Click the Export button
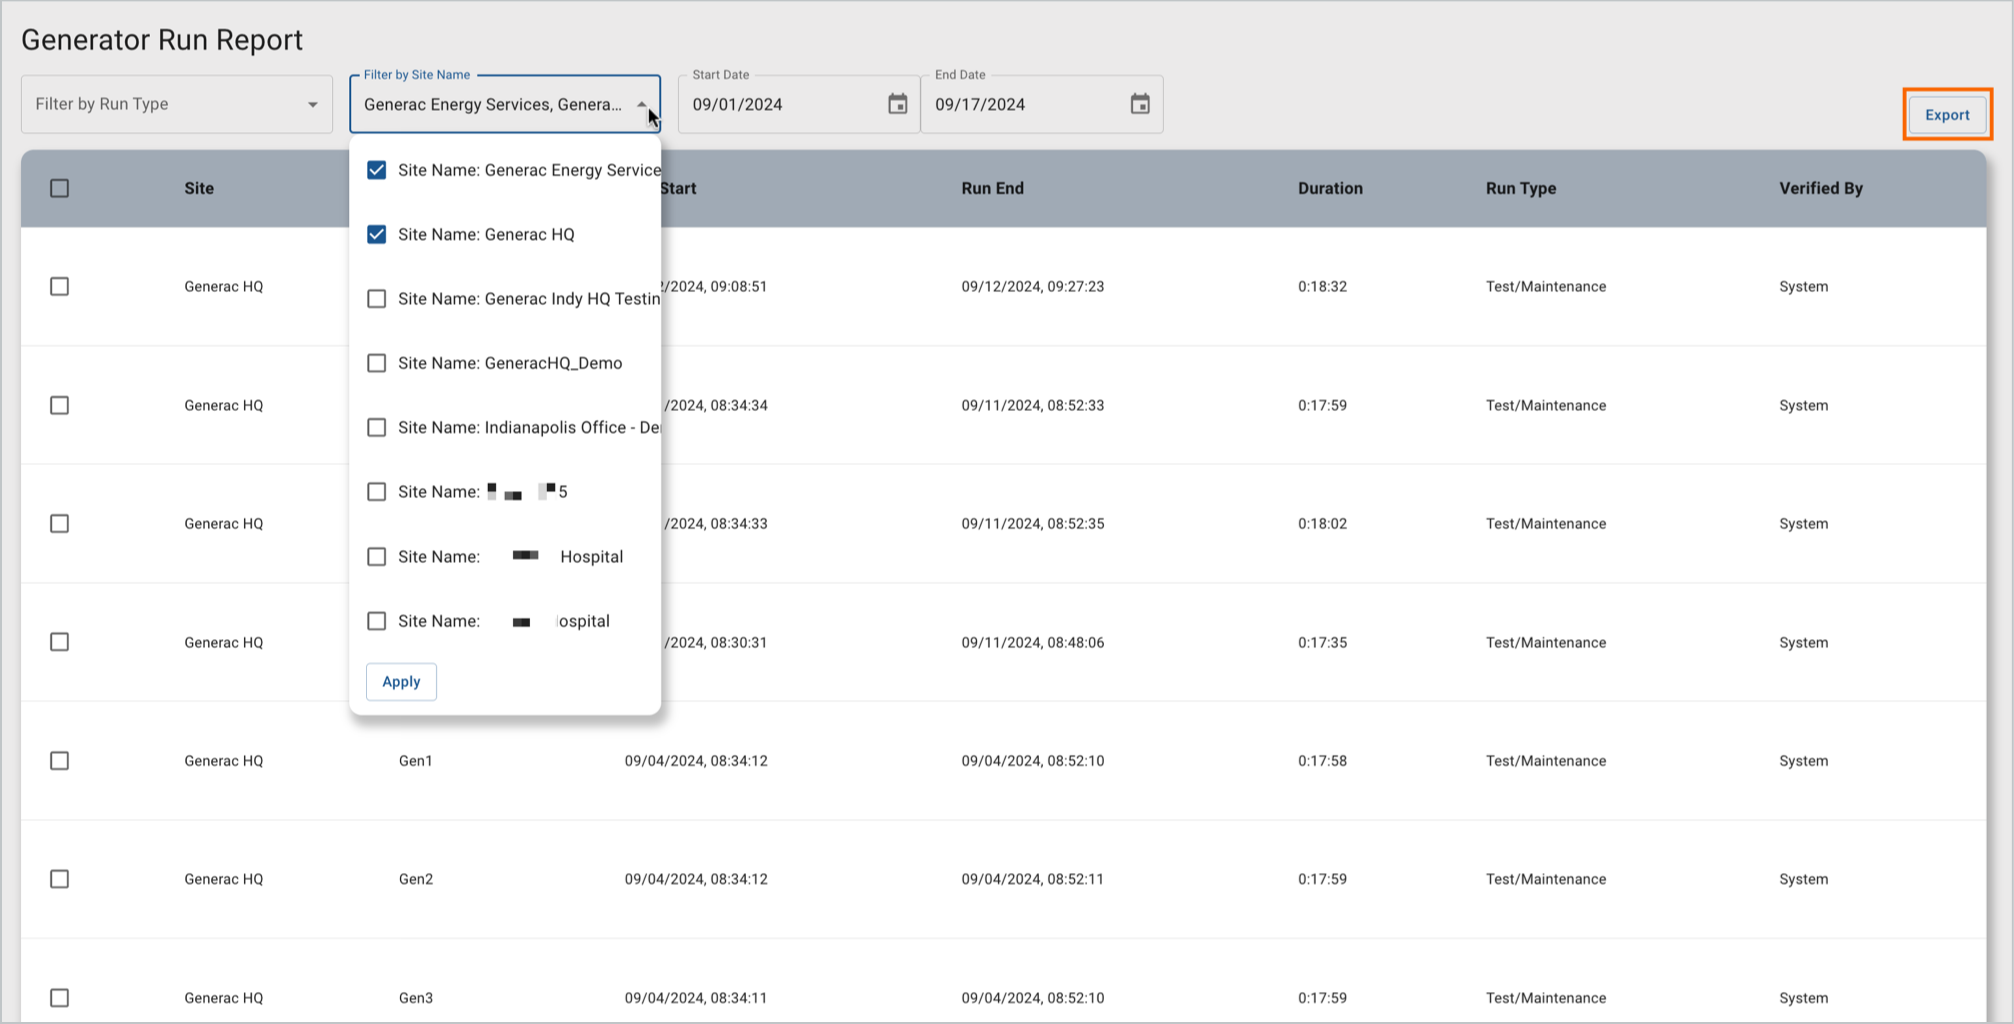Viewport: 2014px width, 1024px height. (x=1946, y=115)
